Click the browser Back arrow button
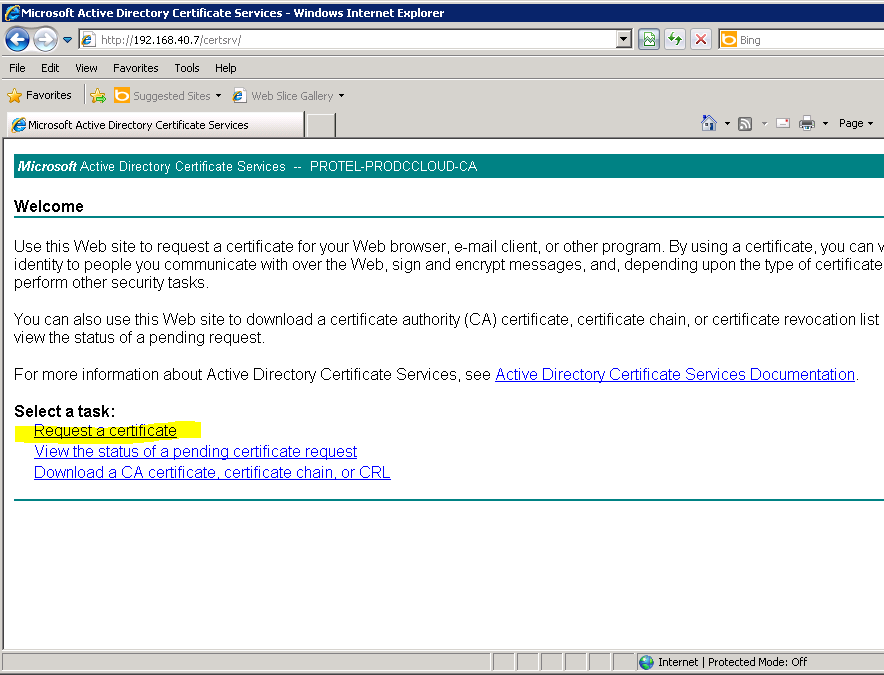 point(17,40)
